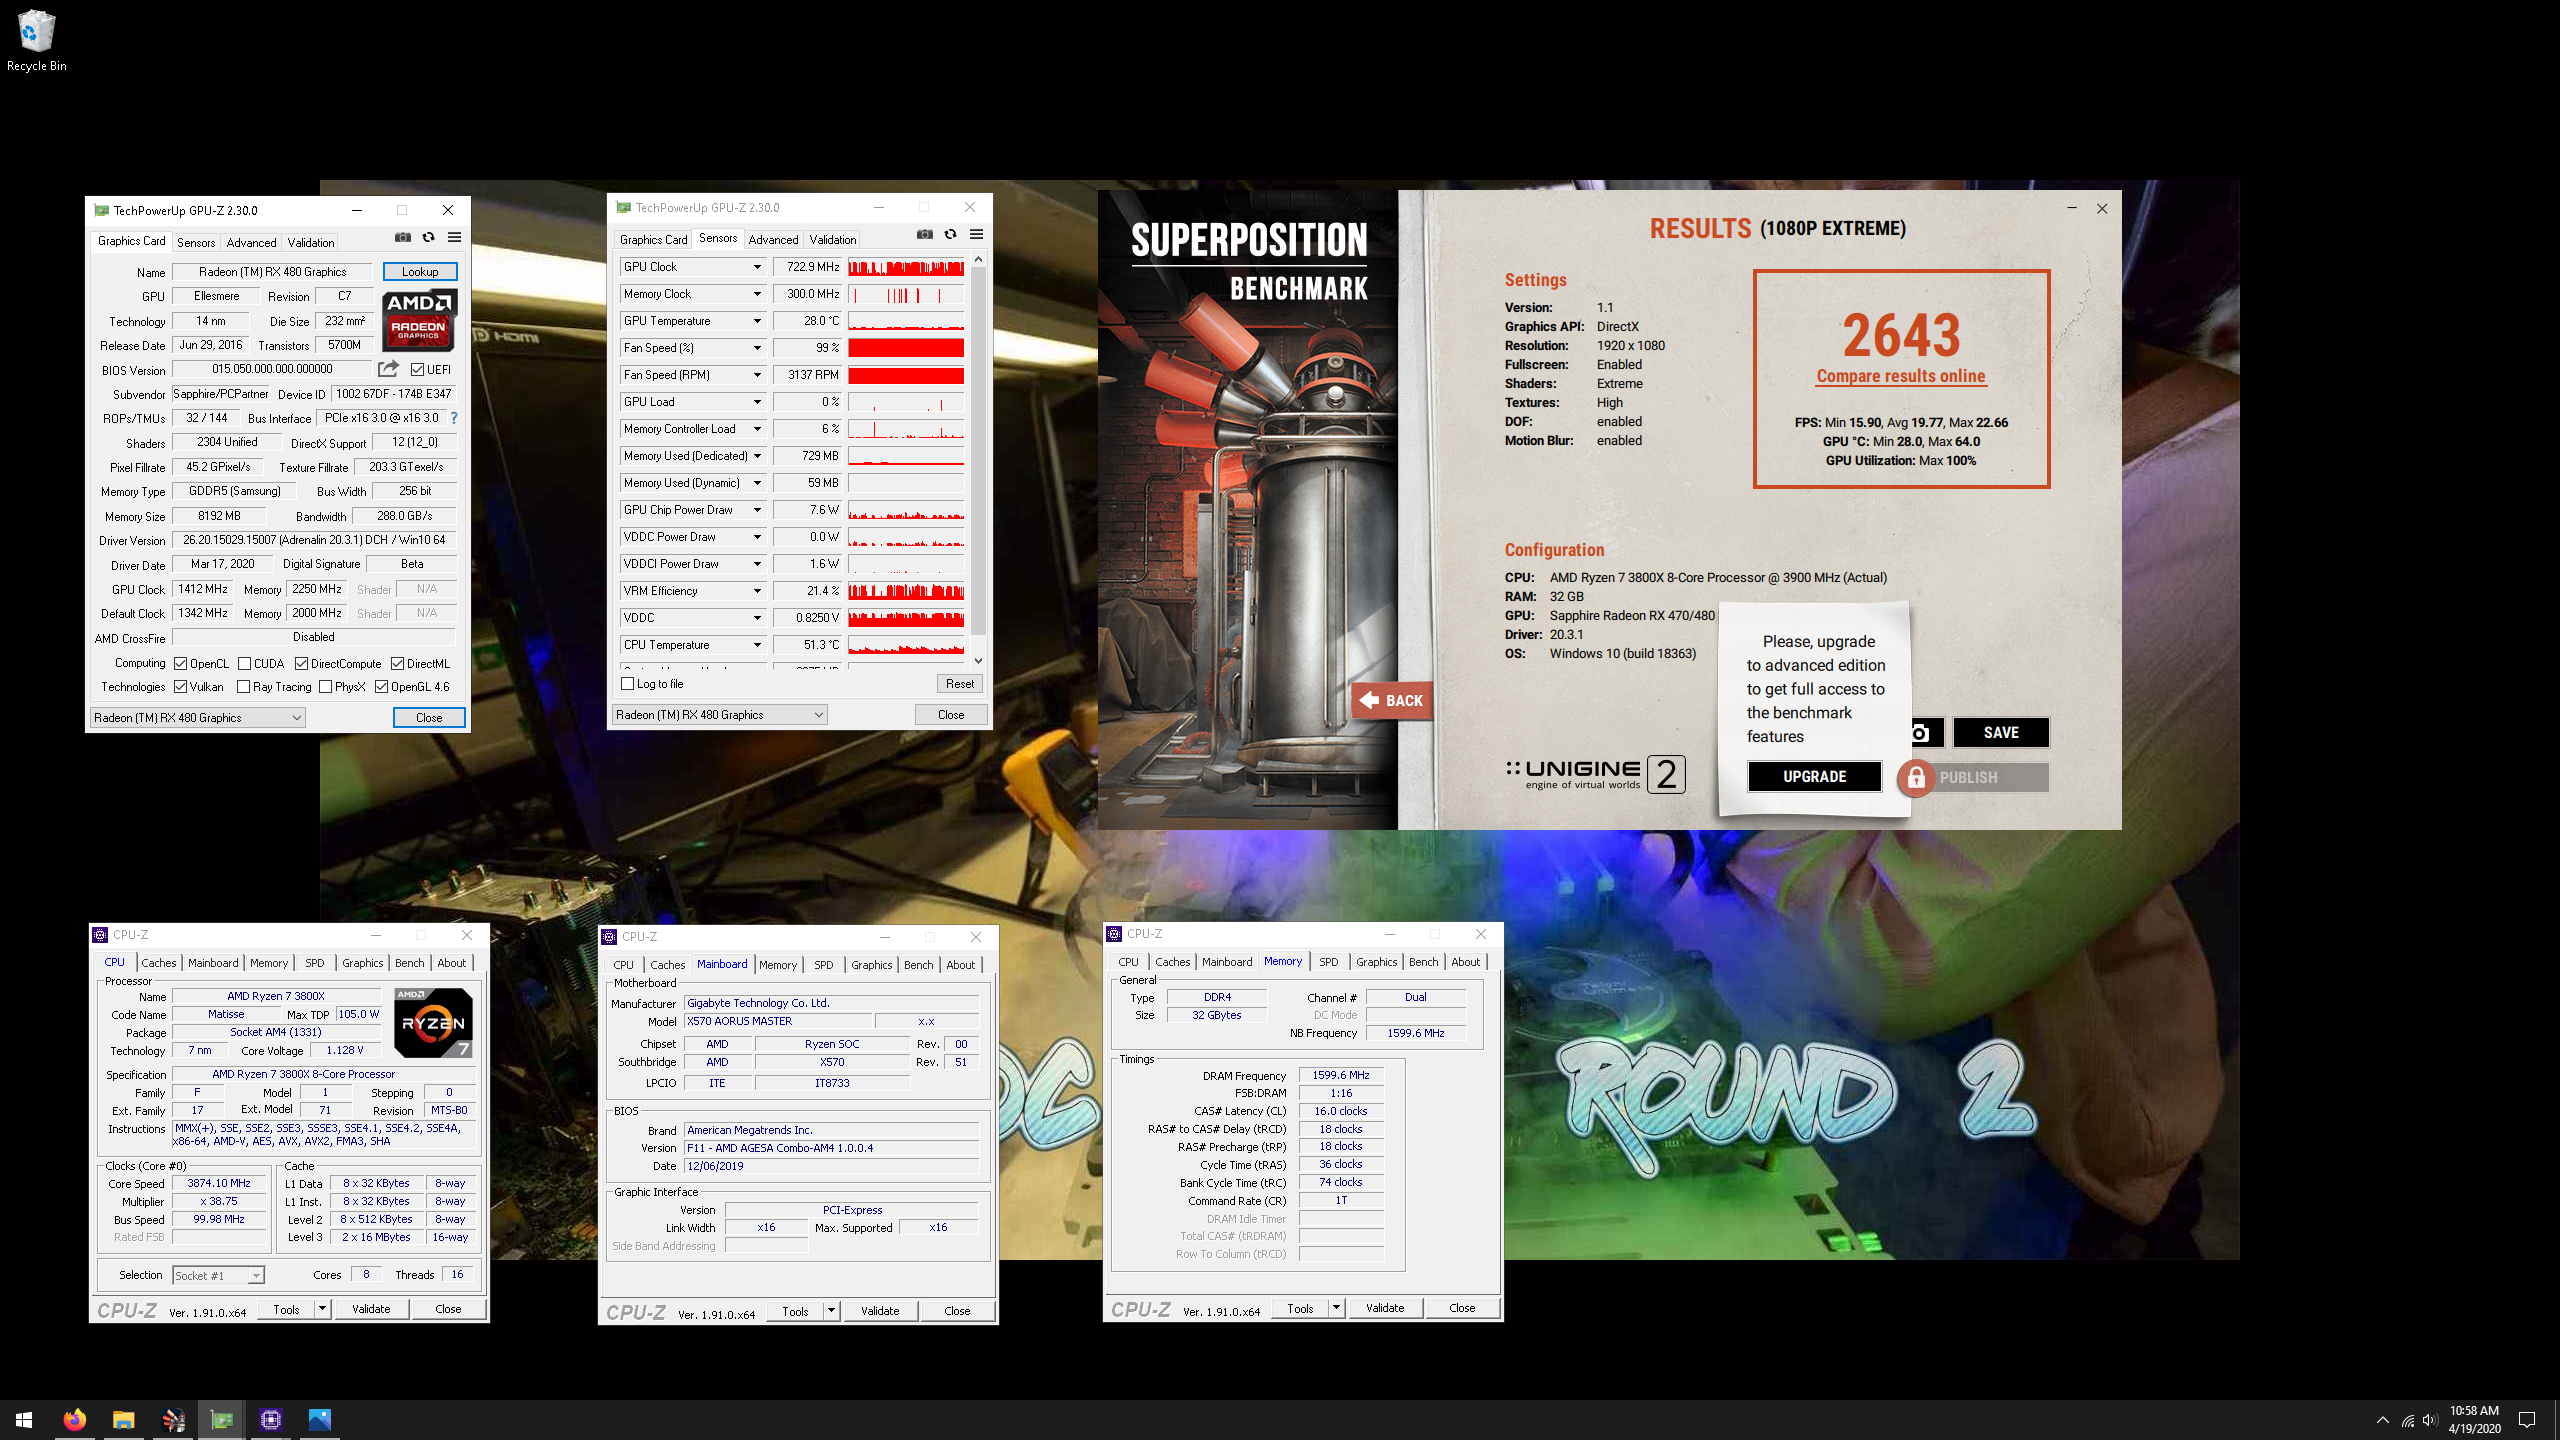Click the GPU-Z taskbar icon
Image resolution: width=2560 pixels, height=1440 pixels.
(x=221, y=1419)
